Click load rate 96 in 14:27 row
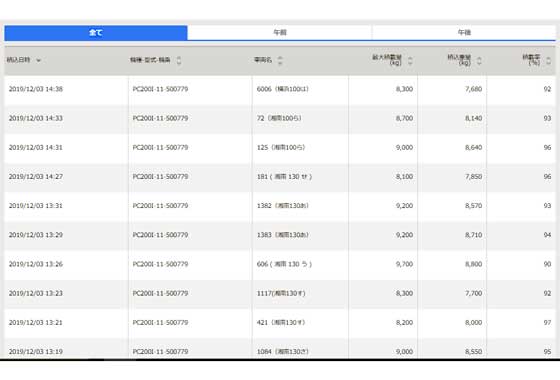This screenshot has width=560, height=380. [548, 176]
